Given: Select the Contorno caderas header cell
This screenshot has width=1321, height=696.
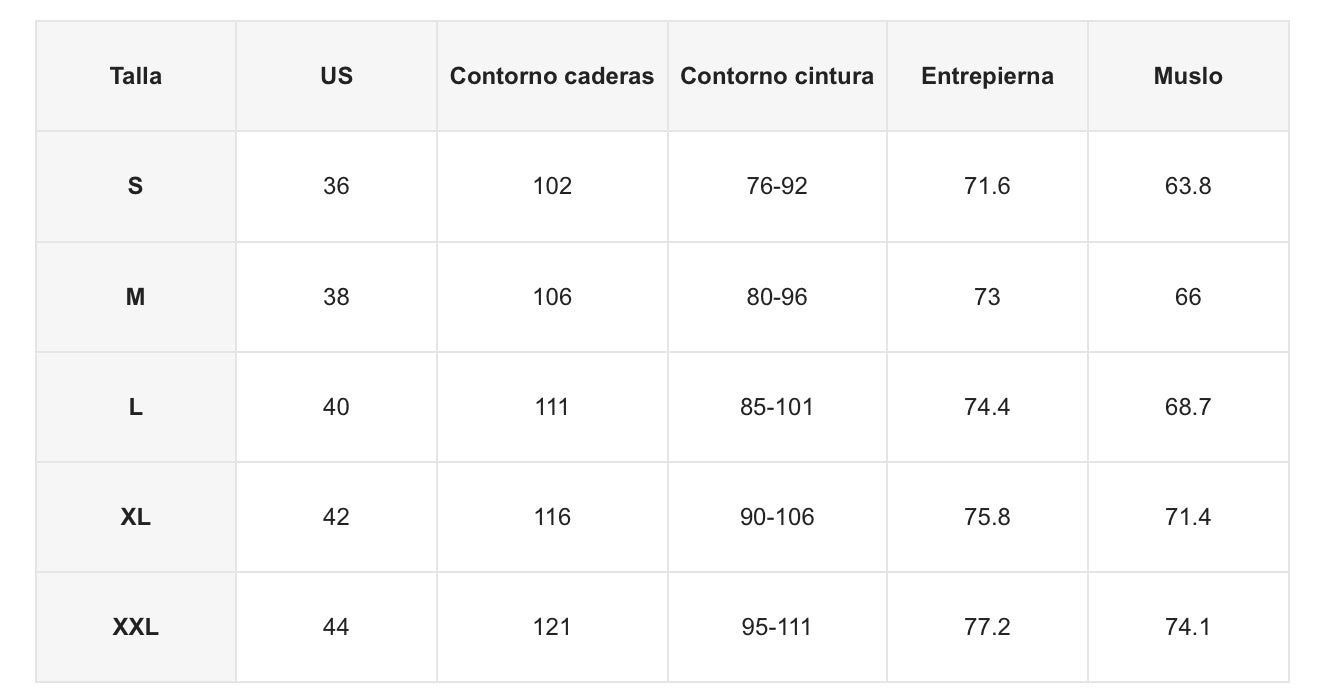Looking at the screenshot, I should click(x=552, y=76).
